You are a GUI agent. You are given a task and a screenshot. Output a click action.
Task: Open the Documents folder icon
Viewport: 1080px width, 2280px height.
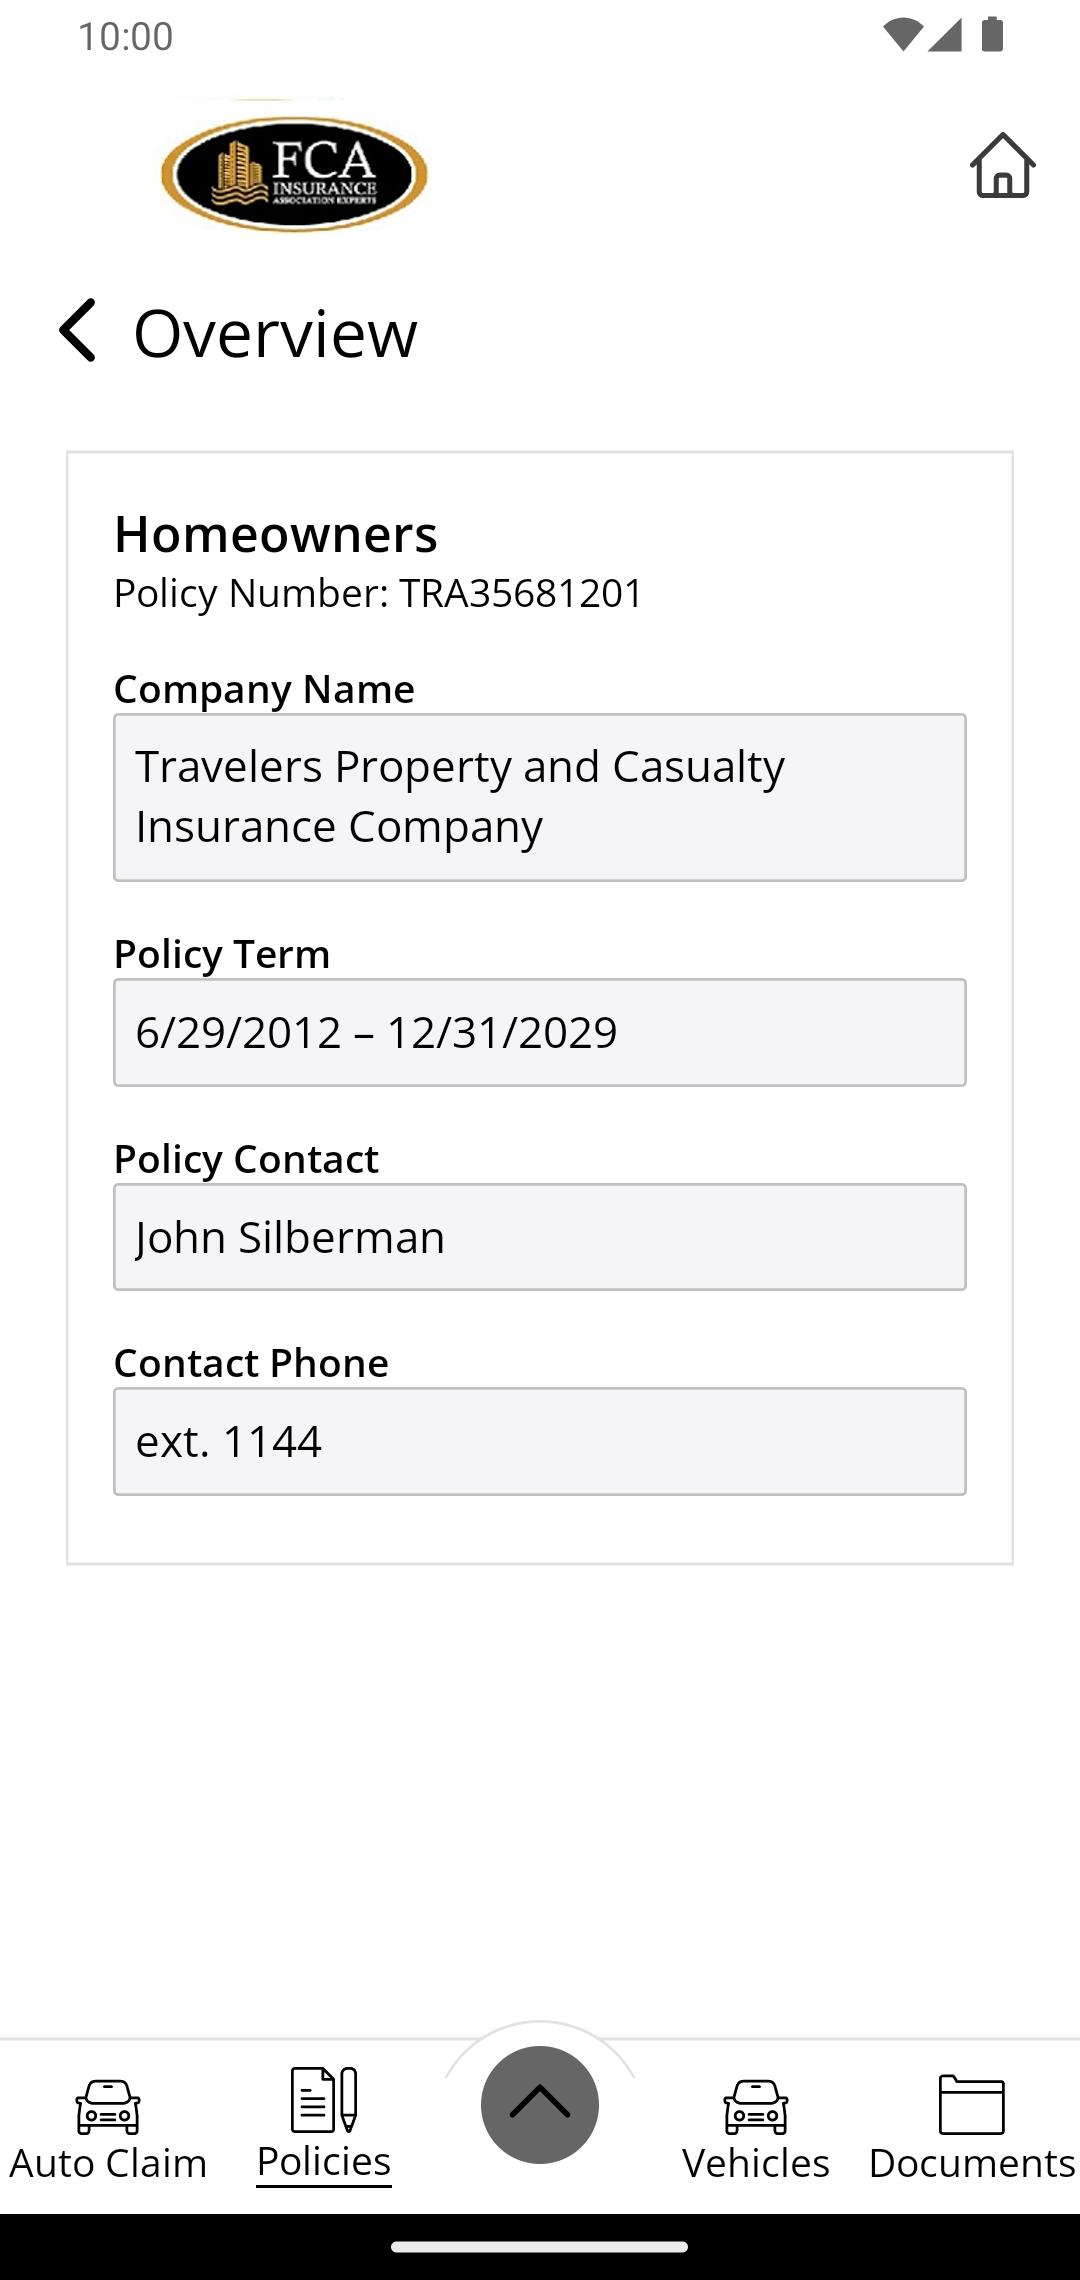tap(972, 2104)
